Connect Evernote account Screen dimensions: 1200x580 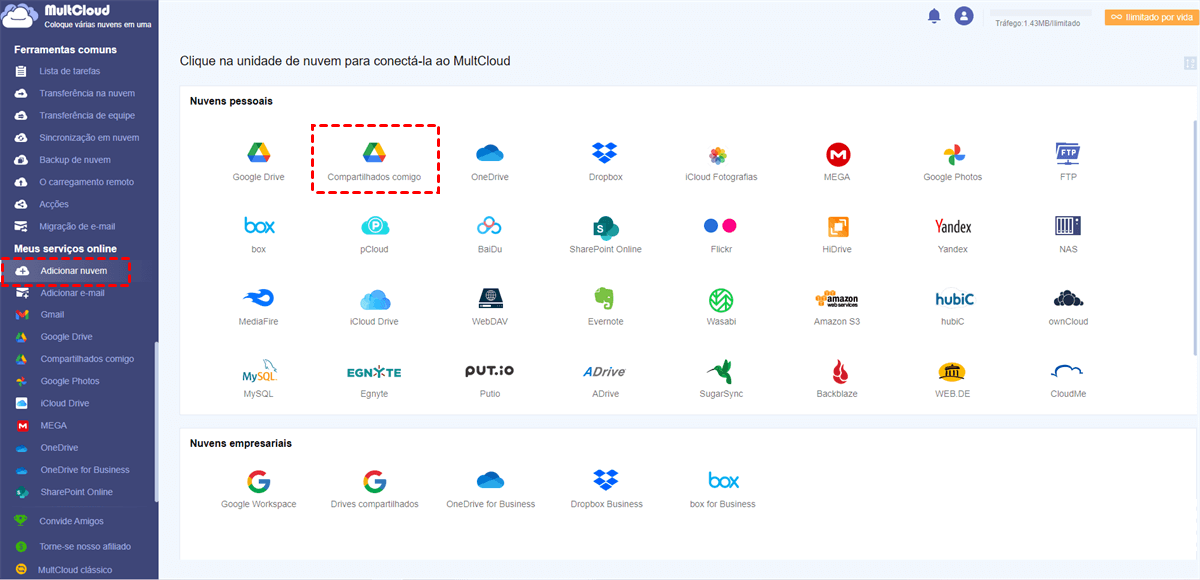(605, 306)
